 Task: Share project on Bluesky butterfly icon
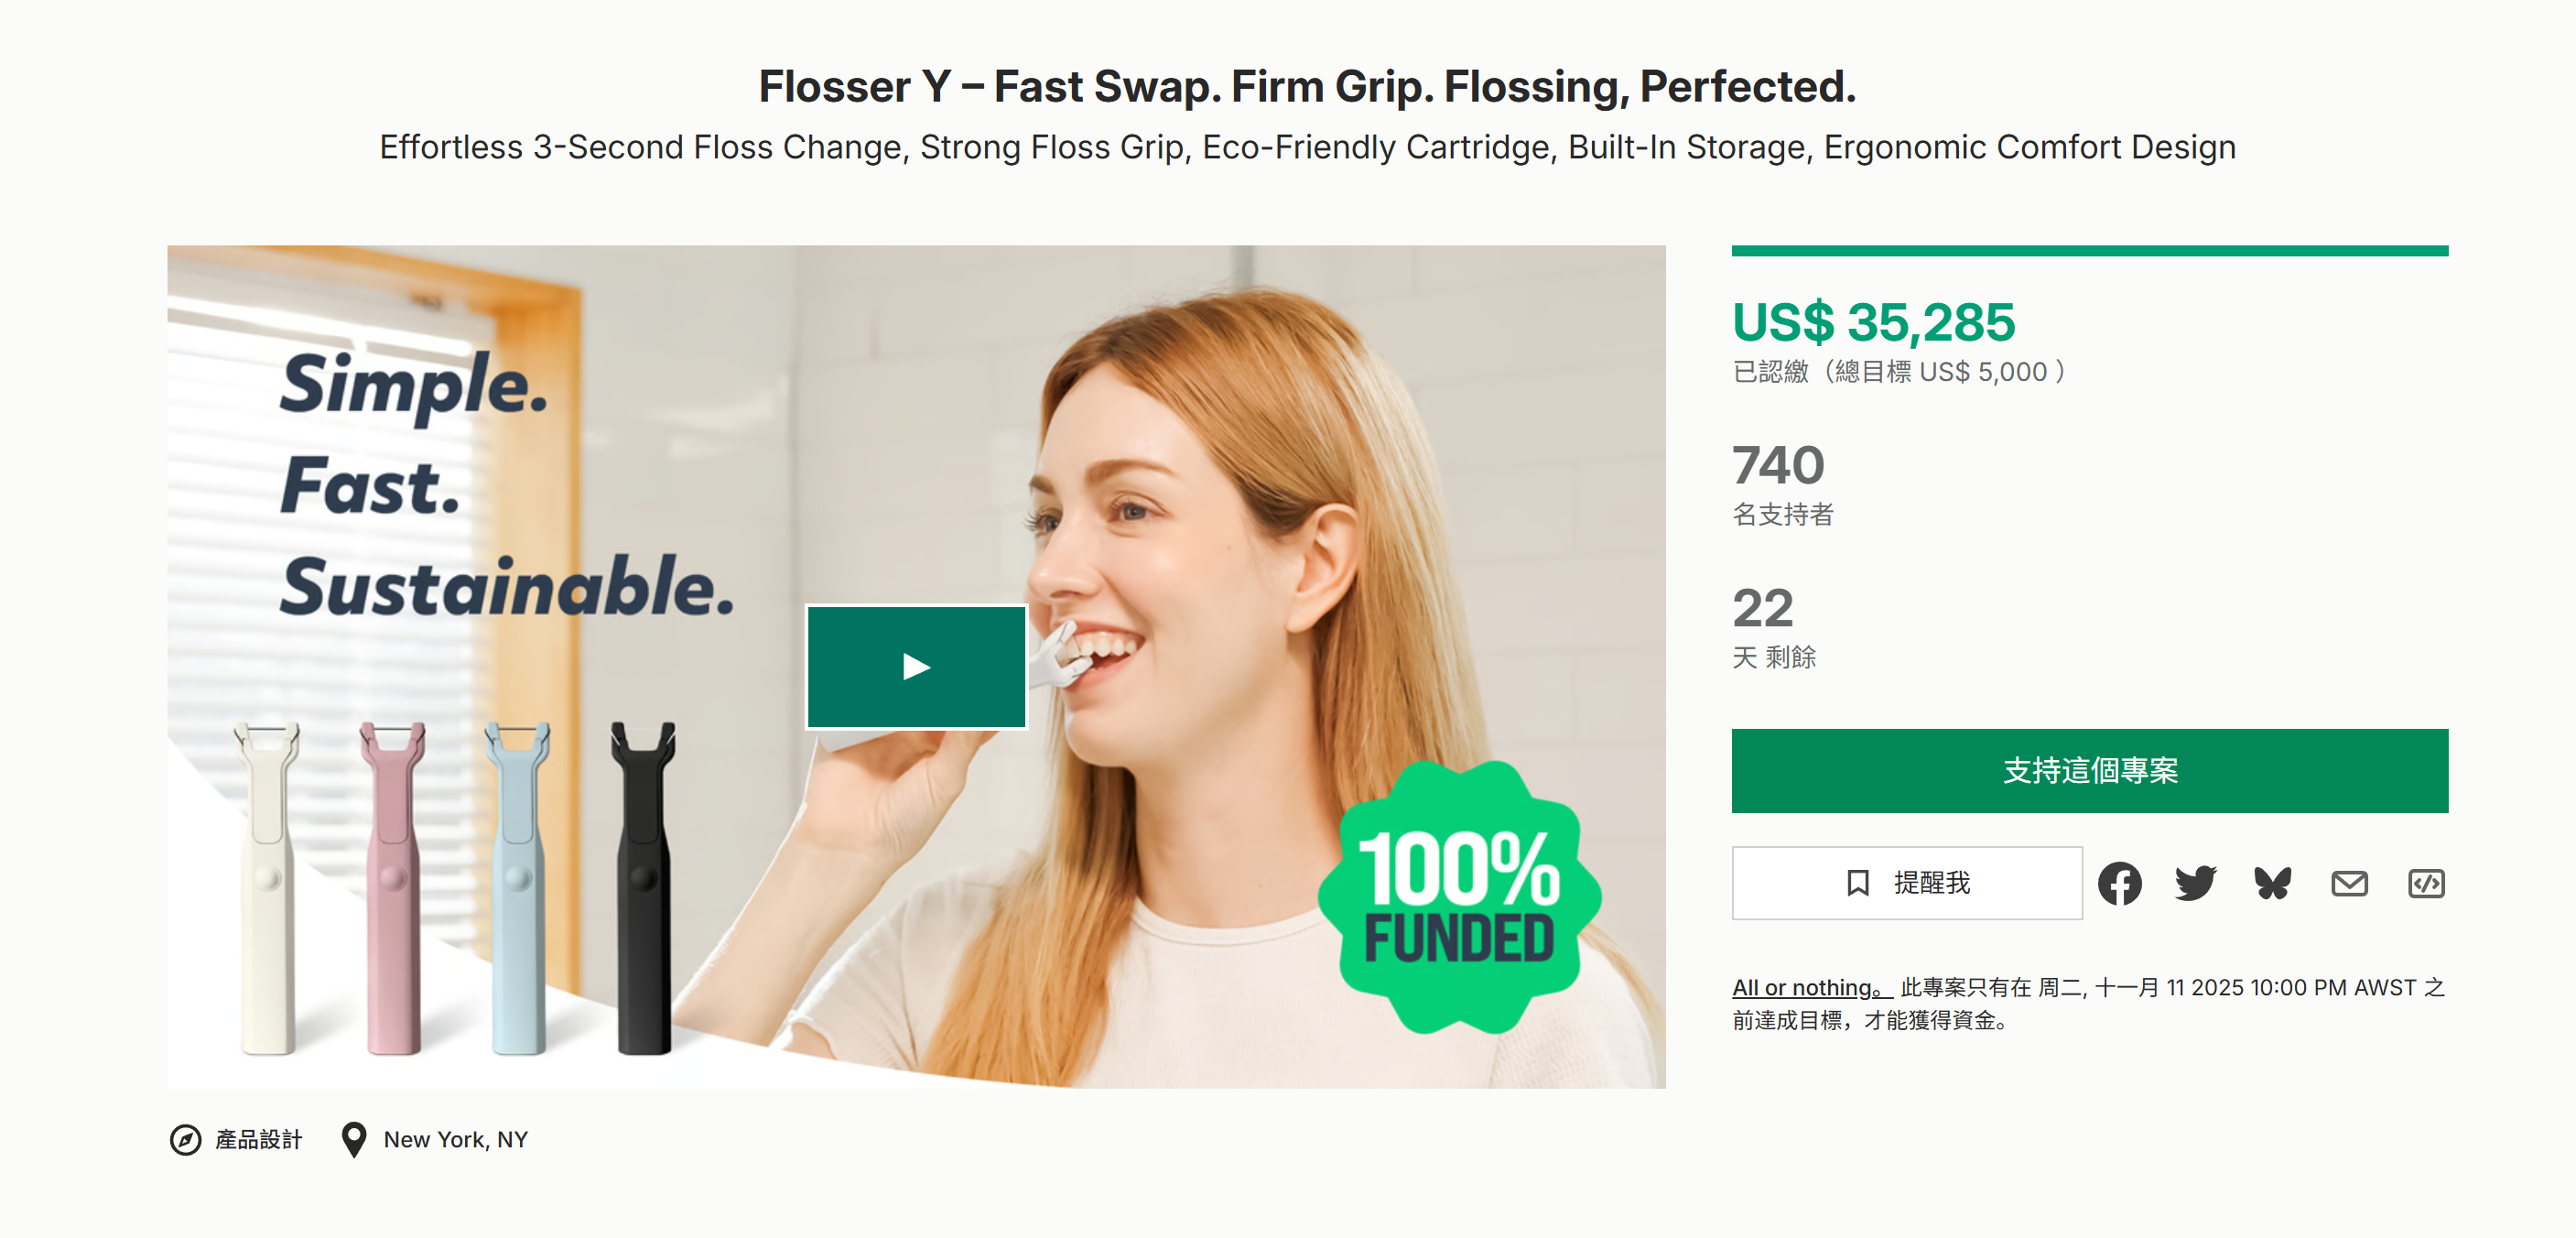pyautogui.click(x=2272, y=883)
